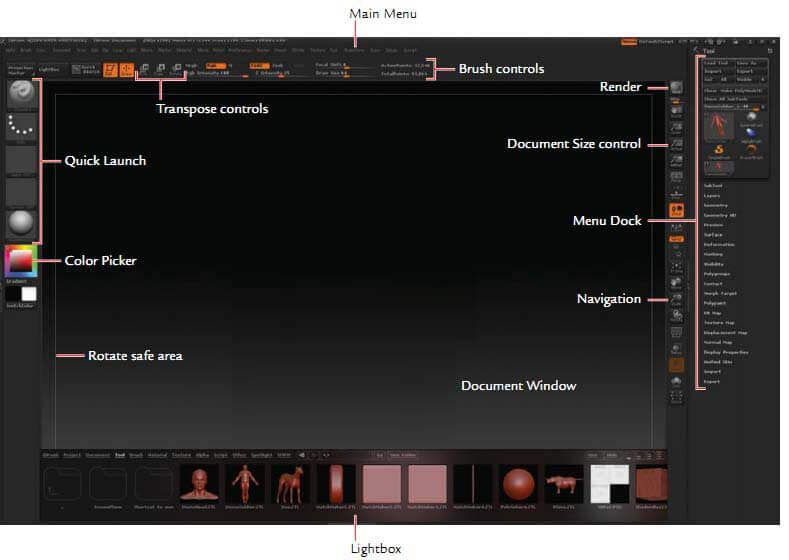Select the SimpleBrush tool thumbnail

click(x=719, y=150)
